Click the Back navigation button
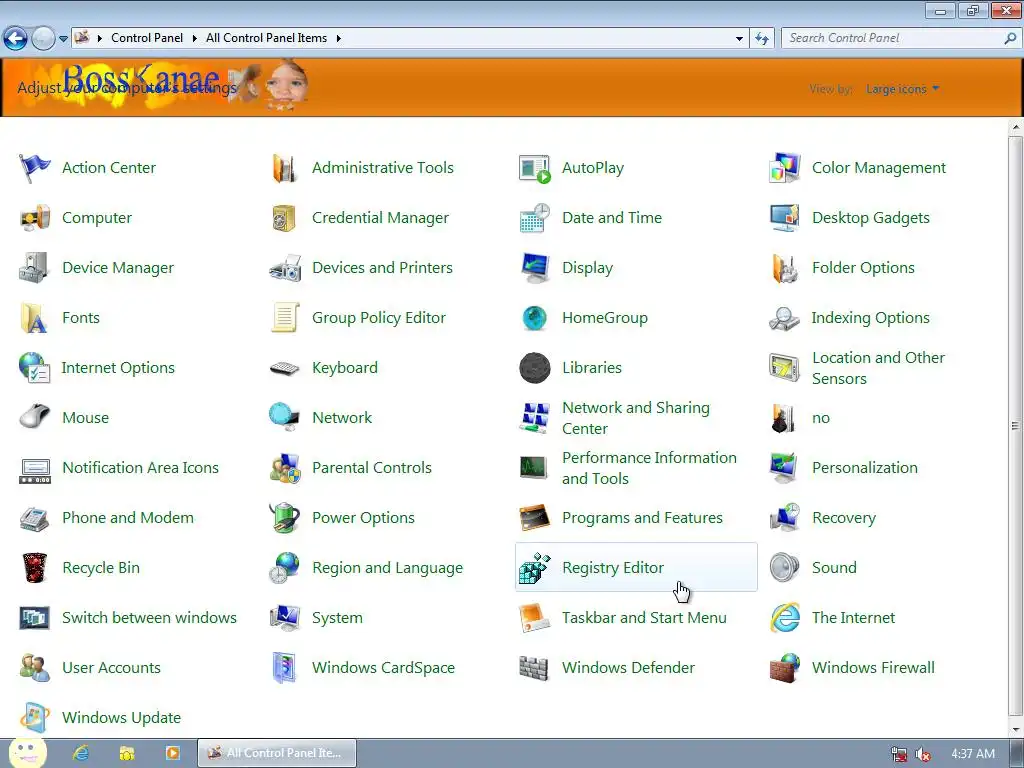Viewport: 1024px width, 768px height. click(x=16, y=39)
